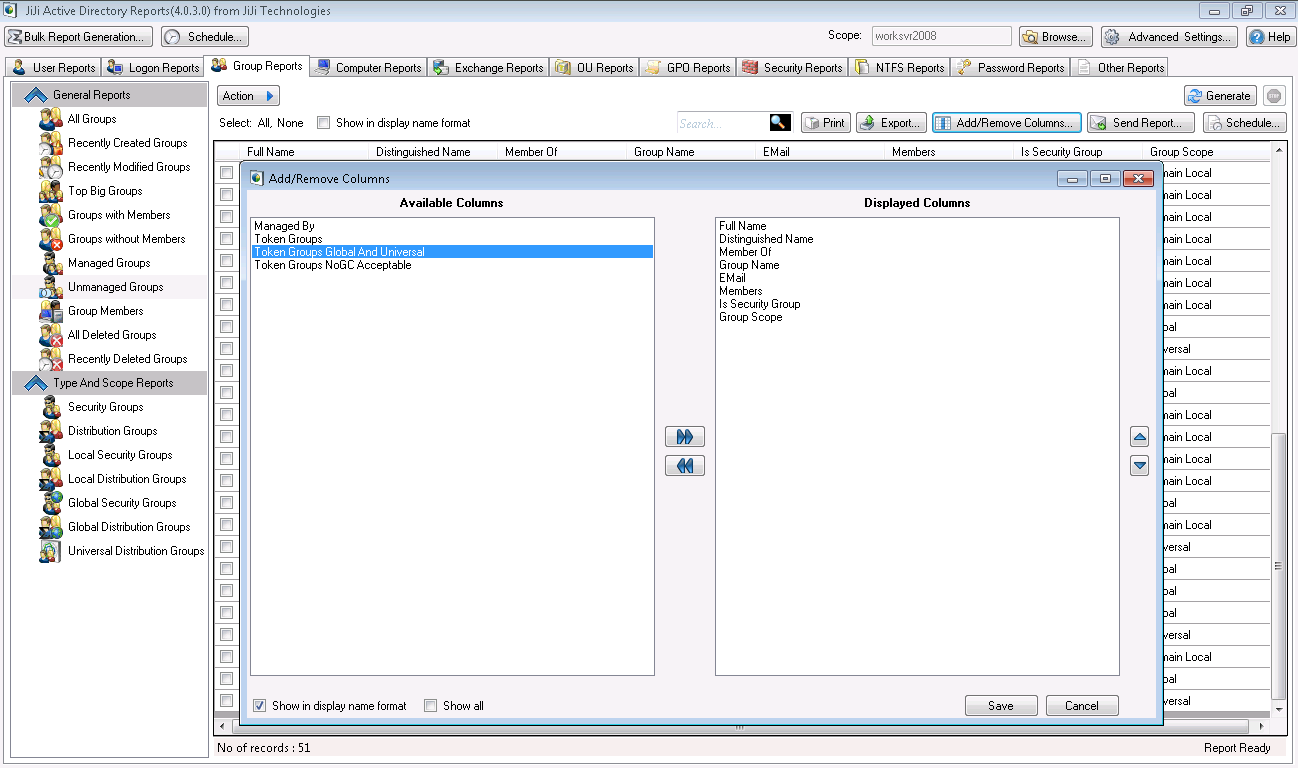Open Help
Viewport: 1298px width, 768px height.
pos(1271,37)
